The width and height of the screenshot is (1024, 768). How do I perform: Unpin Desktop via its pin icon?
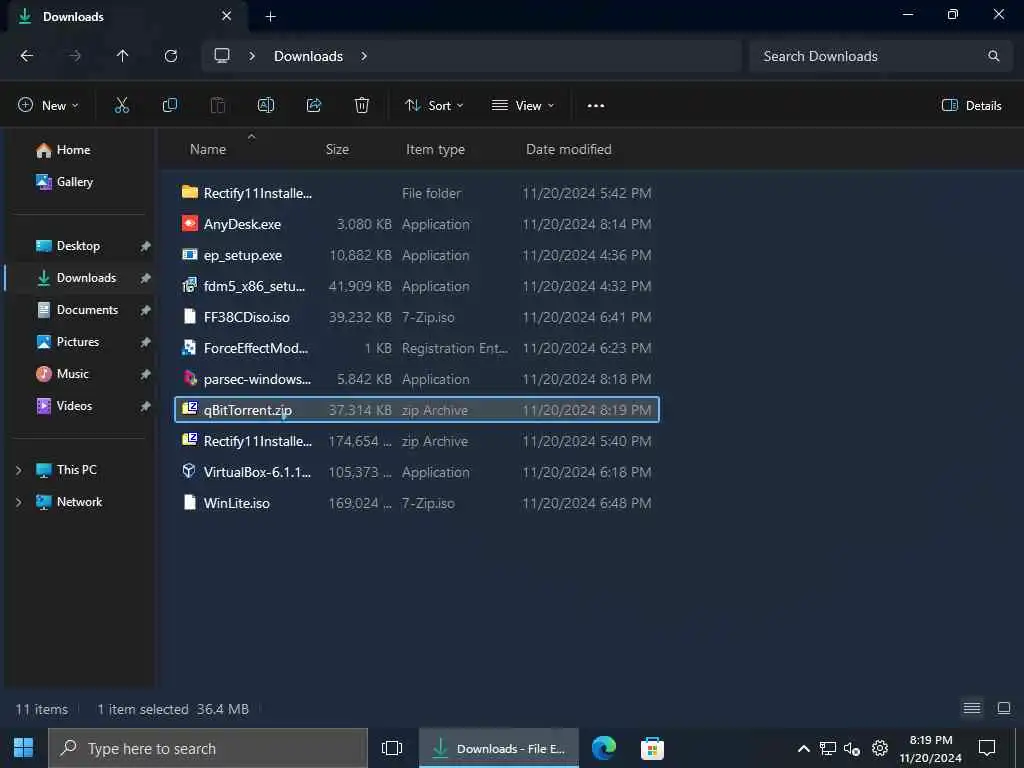pos(145,246)
